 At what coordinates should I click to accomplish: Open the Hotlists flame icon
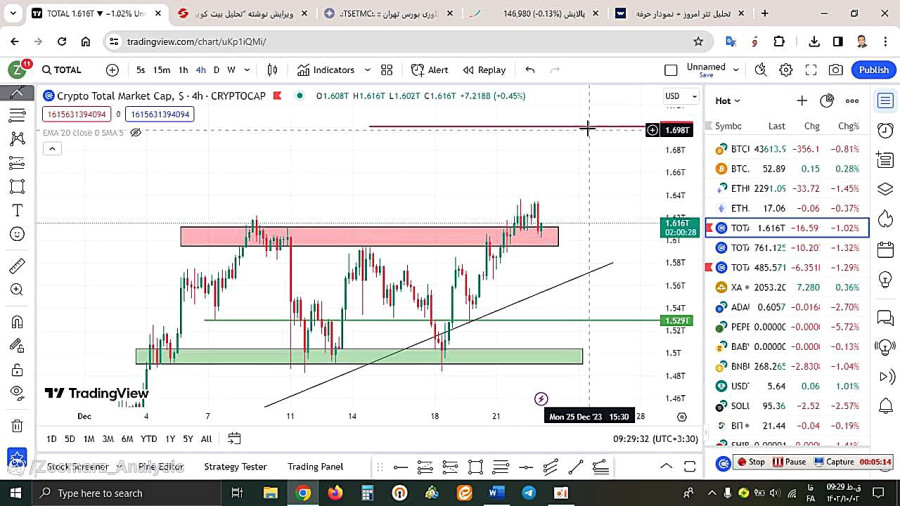point(885,219)
